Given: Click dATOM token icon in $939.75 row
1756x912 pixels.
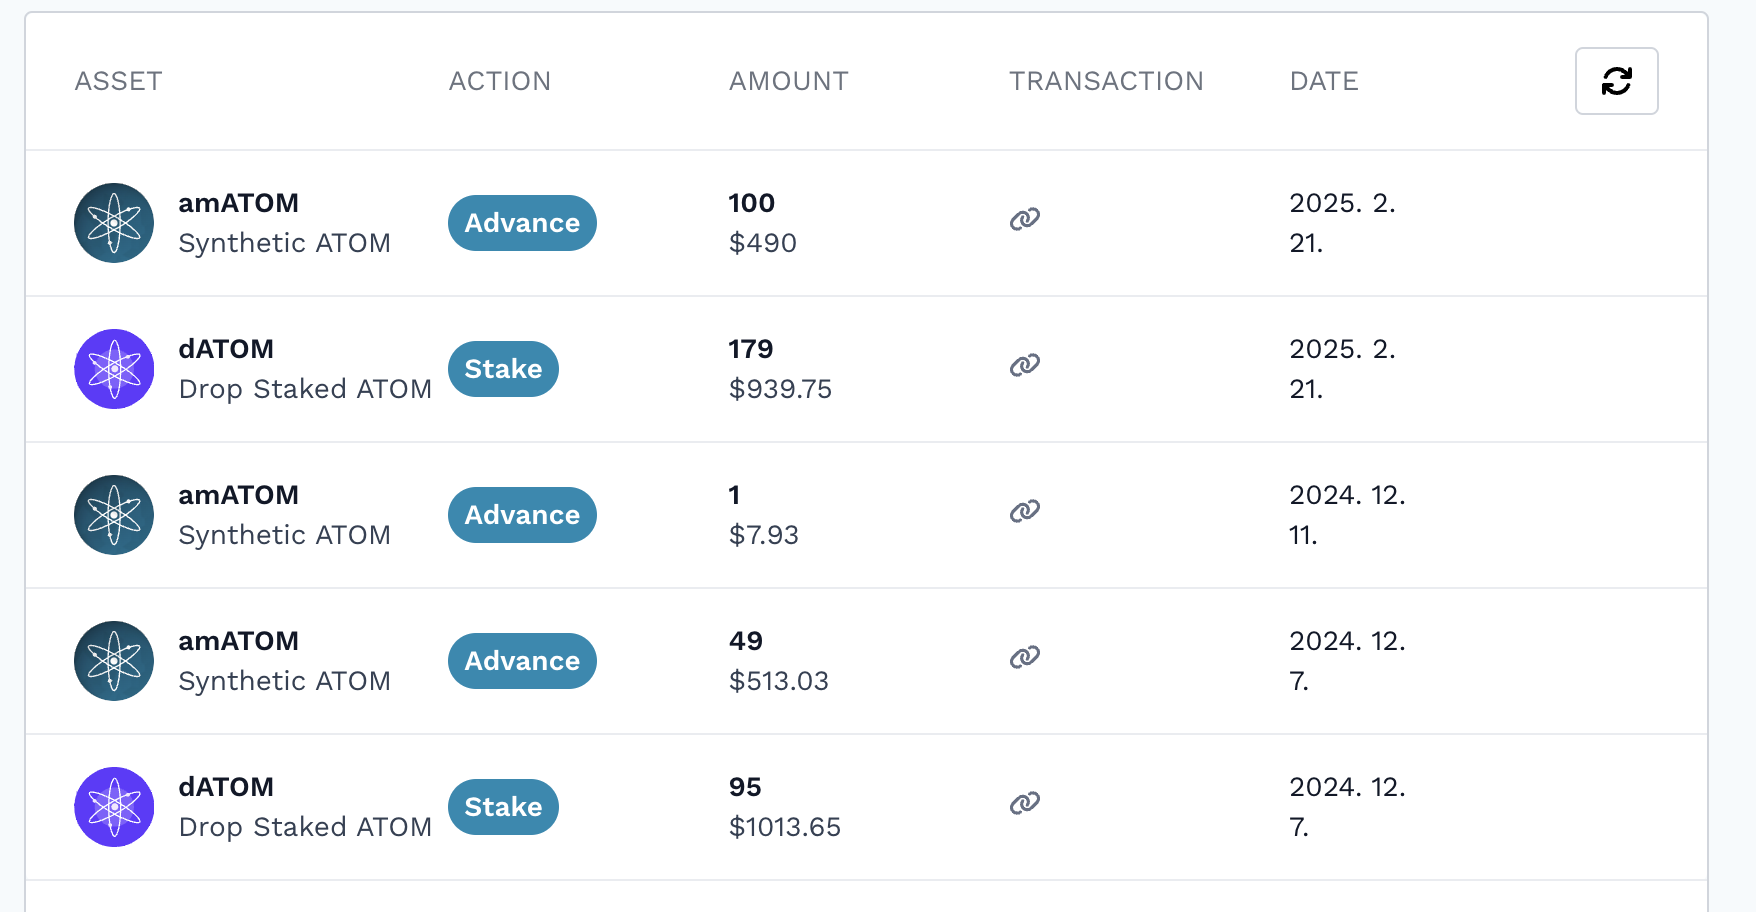Looking at the screenshot, I should (114, 369).
